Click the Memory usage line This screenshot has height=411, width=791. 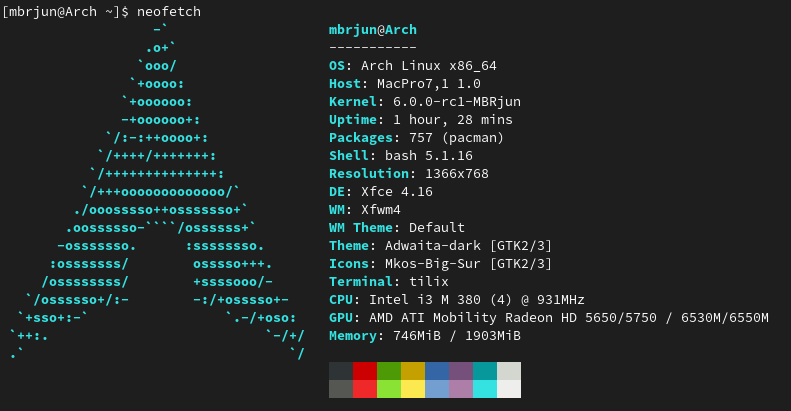click(425, 336)
